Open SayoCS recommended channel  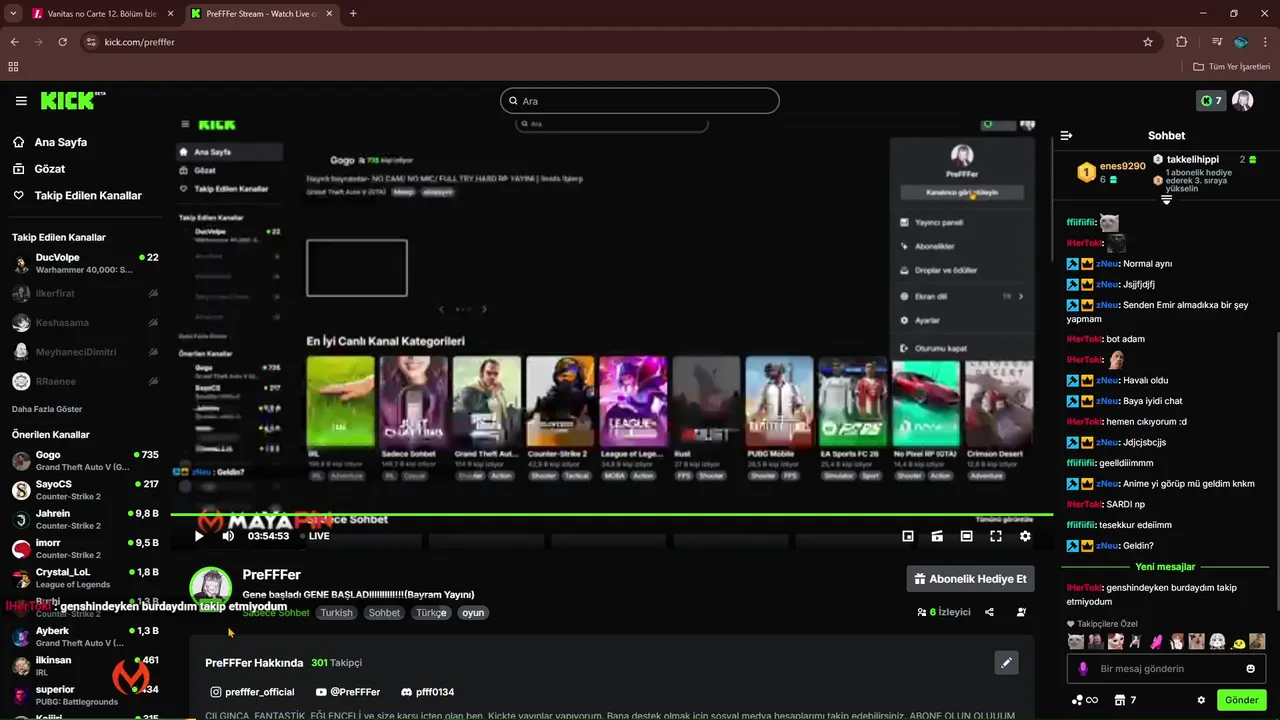click(x=85, y=490)
